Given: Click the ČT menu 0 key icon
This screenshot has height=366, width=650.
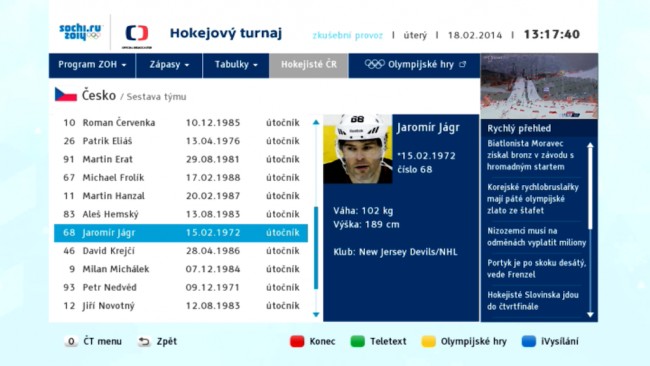Looking at the screenshot, I should click(71, 342).
